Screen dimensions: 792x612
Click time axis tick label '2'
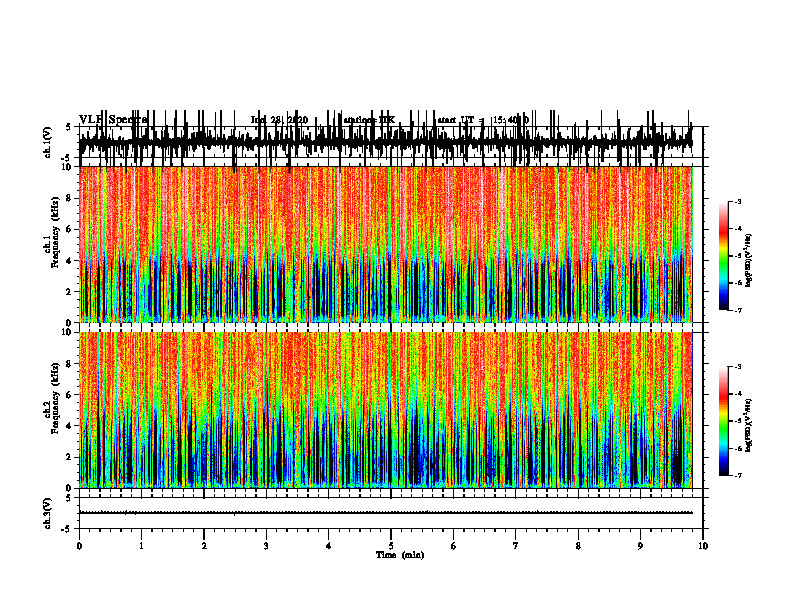pos(204,546)
